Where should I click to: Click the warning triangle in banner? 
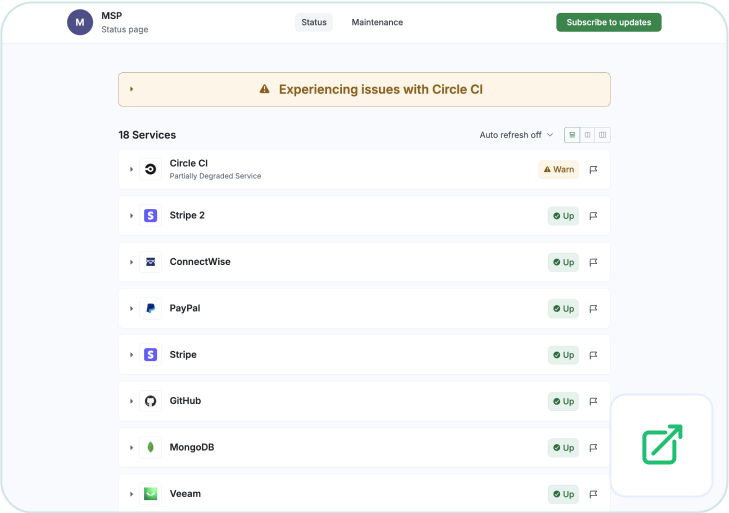coord(265,89)
